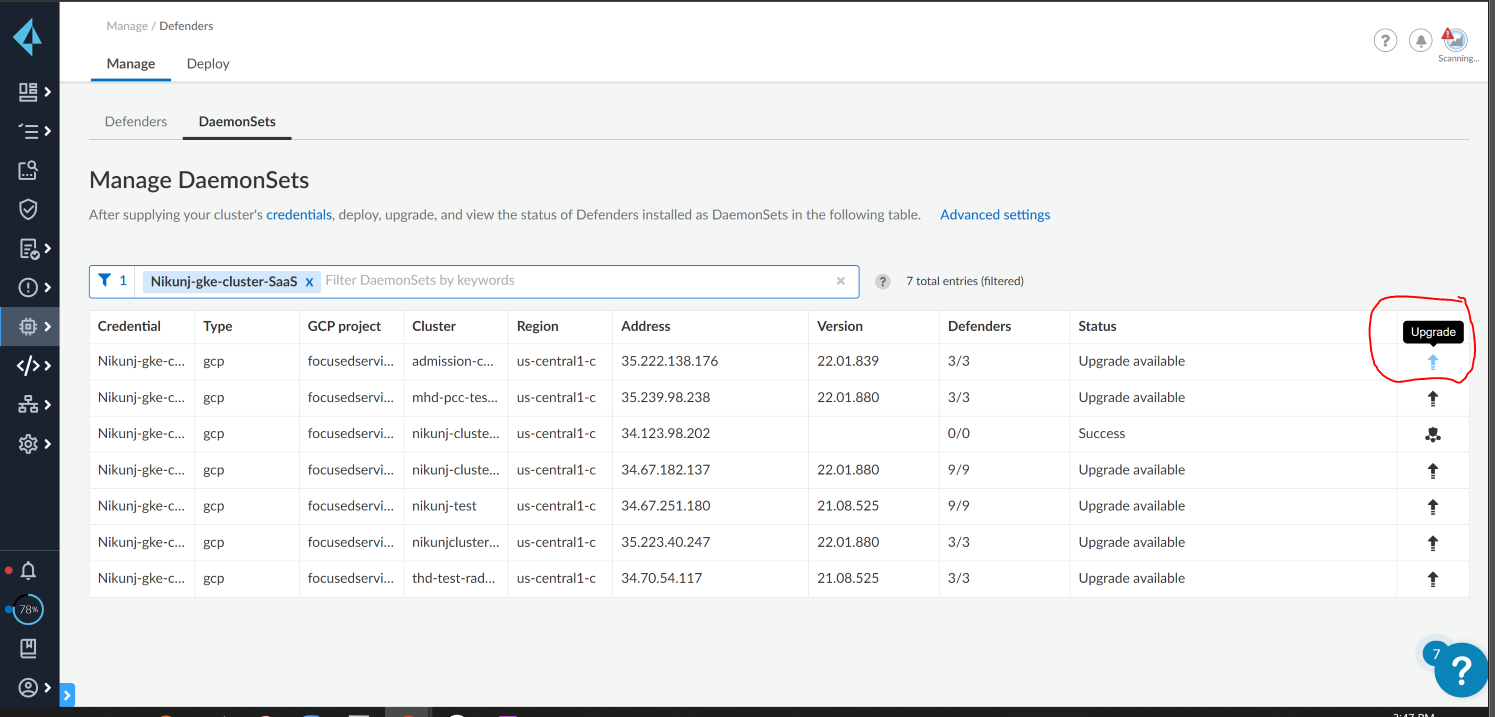Open the user profile icon in sidebar
This screenshot has height=717, width=1495.
click(28, 688)
